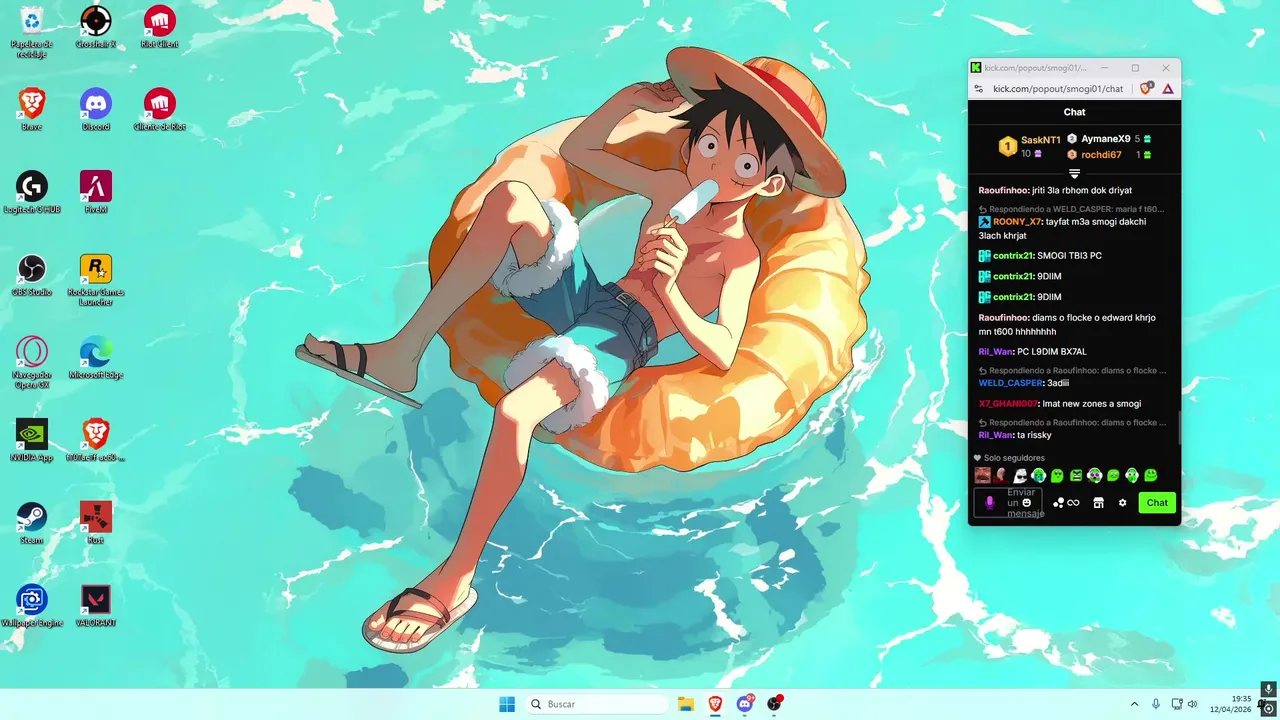Select the VALORANT desktop shortcut
The image size is (1280, 720).
point(95,605)
